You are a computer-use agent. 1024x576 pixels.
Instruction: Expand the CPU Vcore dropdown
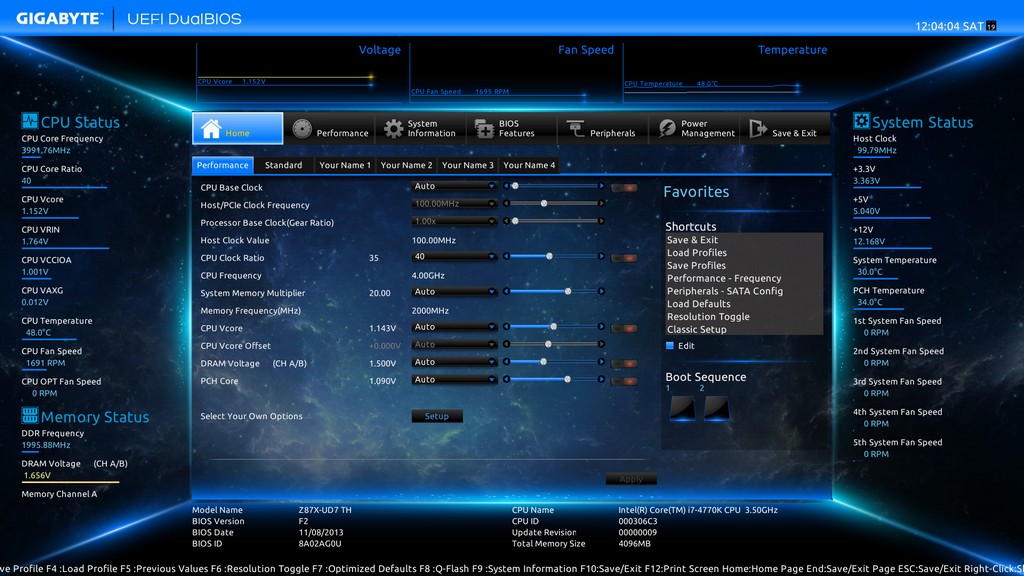coord(455,327)
